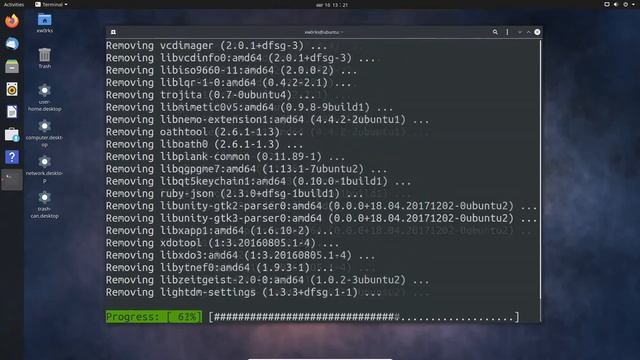Minimize the terminal window

tap(520, 32)
